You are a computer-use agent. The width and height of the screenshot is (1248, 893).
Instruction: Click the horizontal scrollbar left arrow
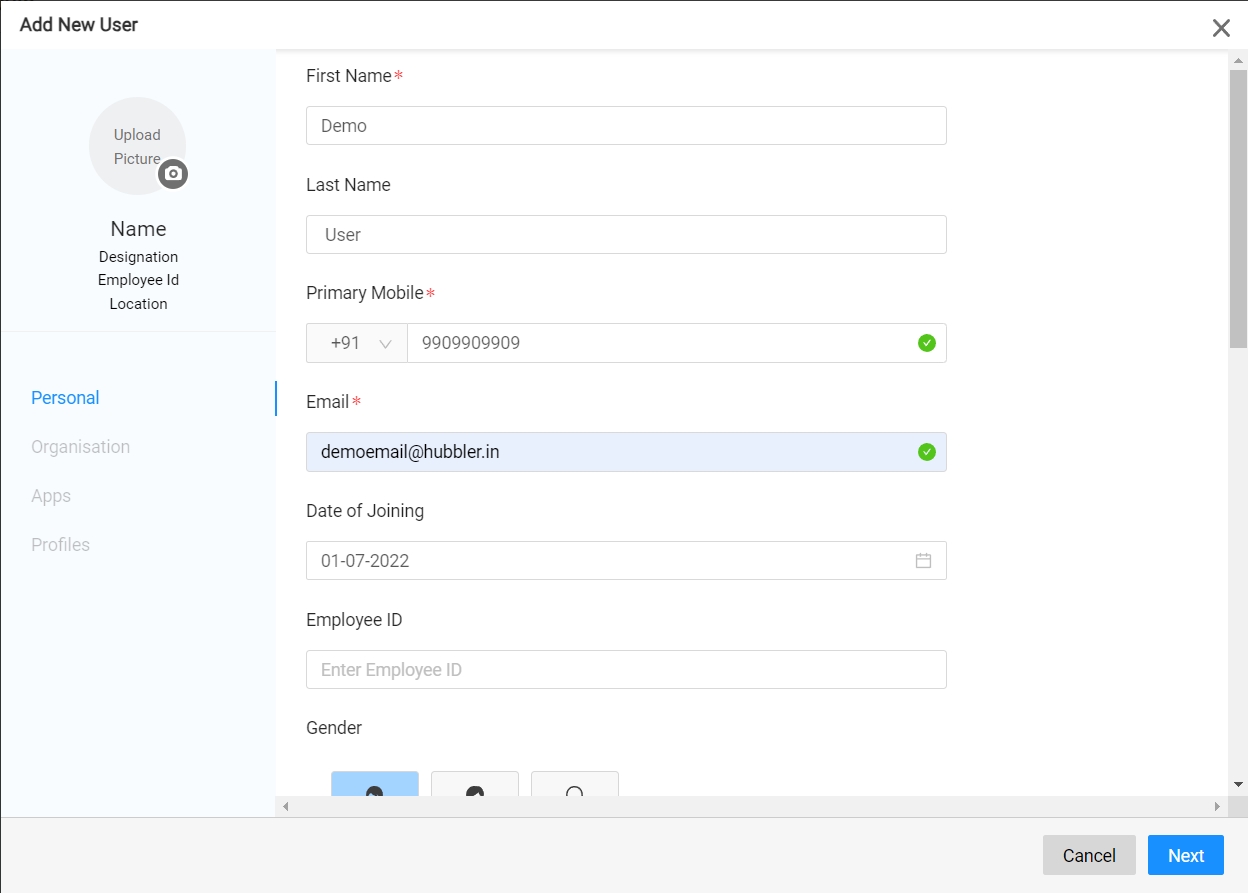[x=286, y=806]
